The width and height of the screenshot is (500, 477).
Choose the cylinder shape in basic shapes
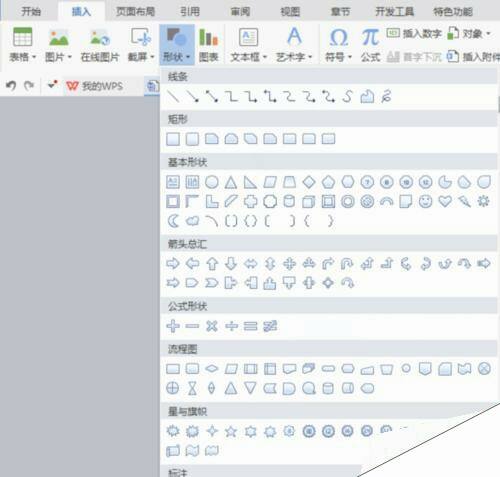click(289, 201)
